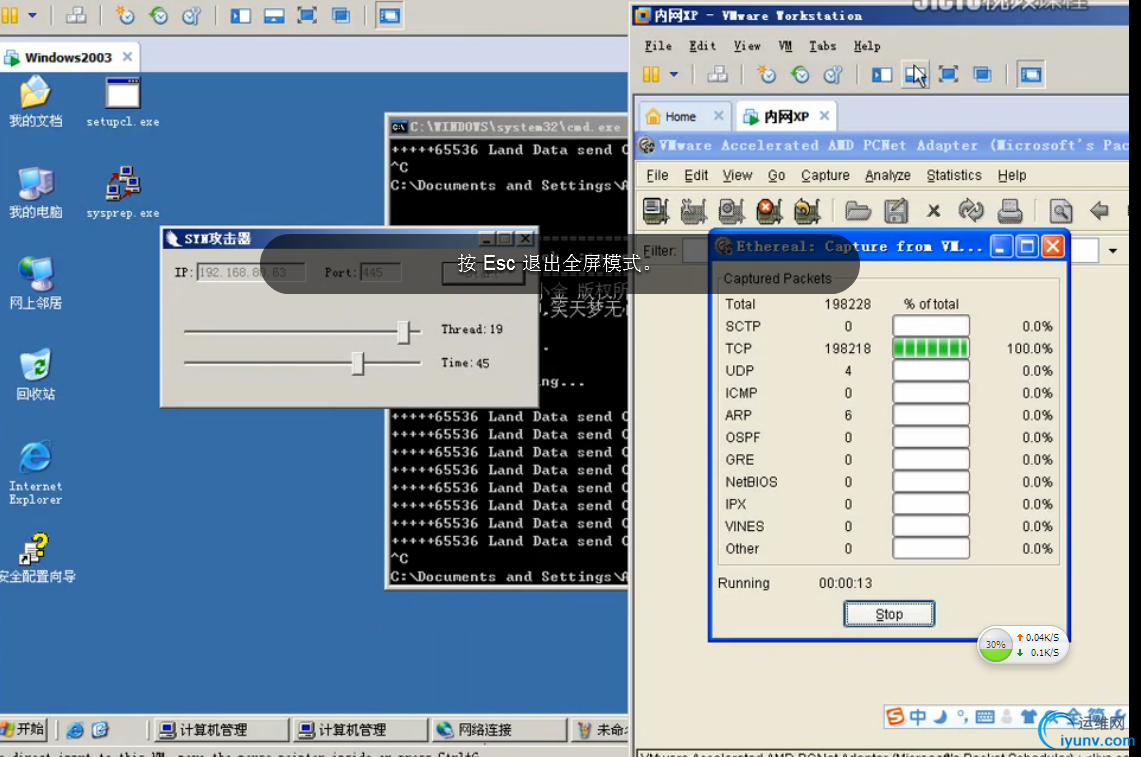Pause the 内网XP virtual machine
This screenshot has height=757, width=1141.
651,74
